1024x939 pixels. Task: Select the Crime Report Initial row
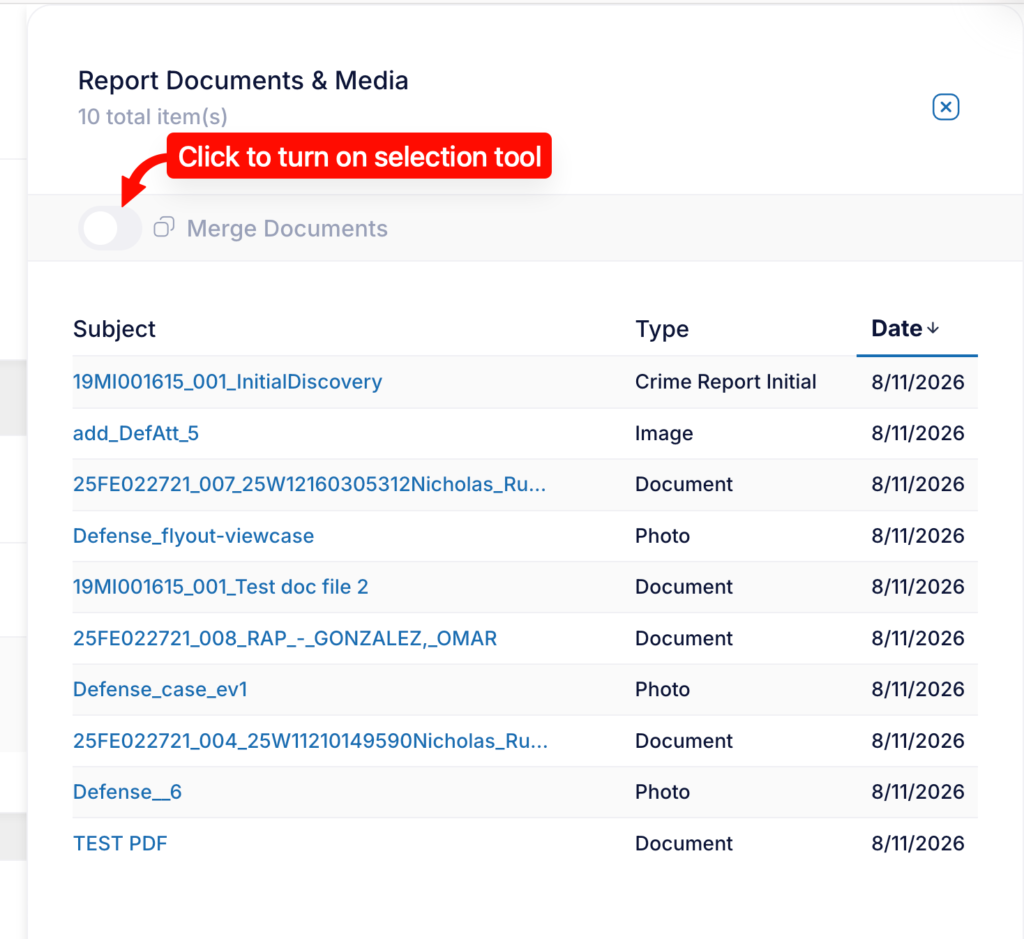point(525,382)
